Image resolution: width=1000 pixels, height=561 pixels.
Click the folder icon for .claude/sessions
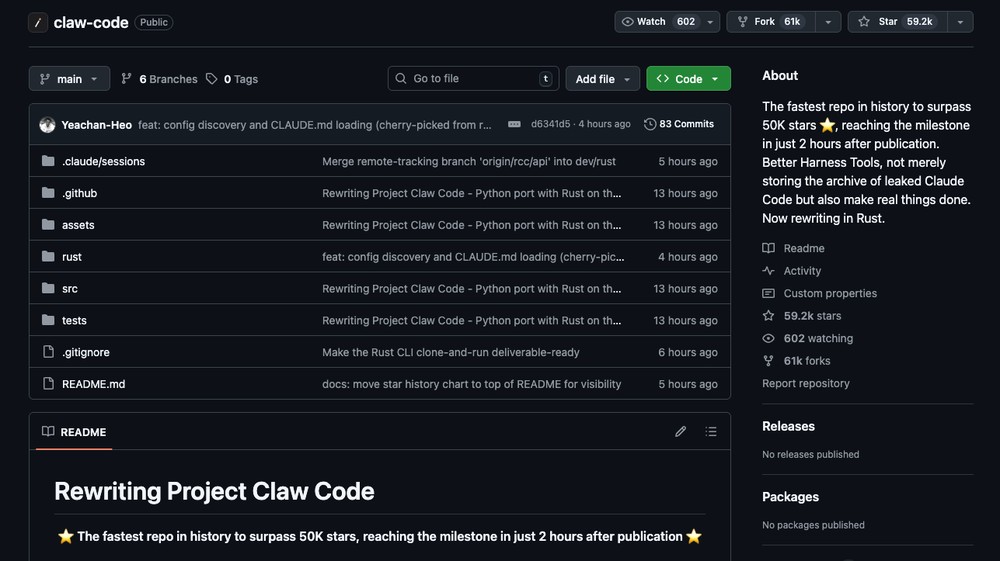point(48,161)
